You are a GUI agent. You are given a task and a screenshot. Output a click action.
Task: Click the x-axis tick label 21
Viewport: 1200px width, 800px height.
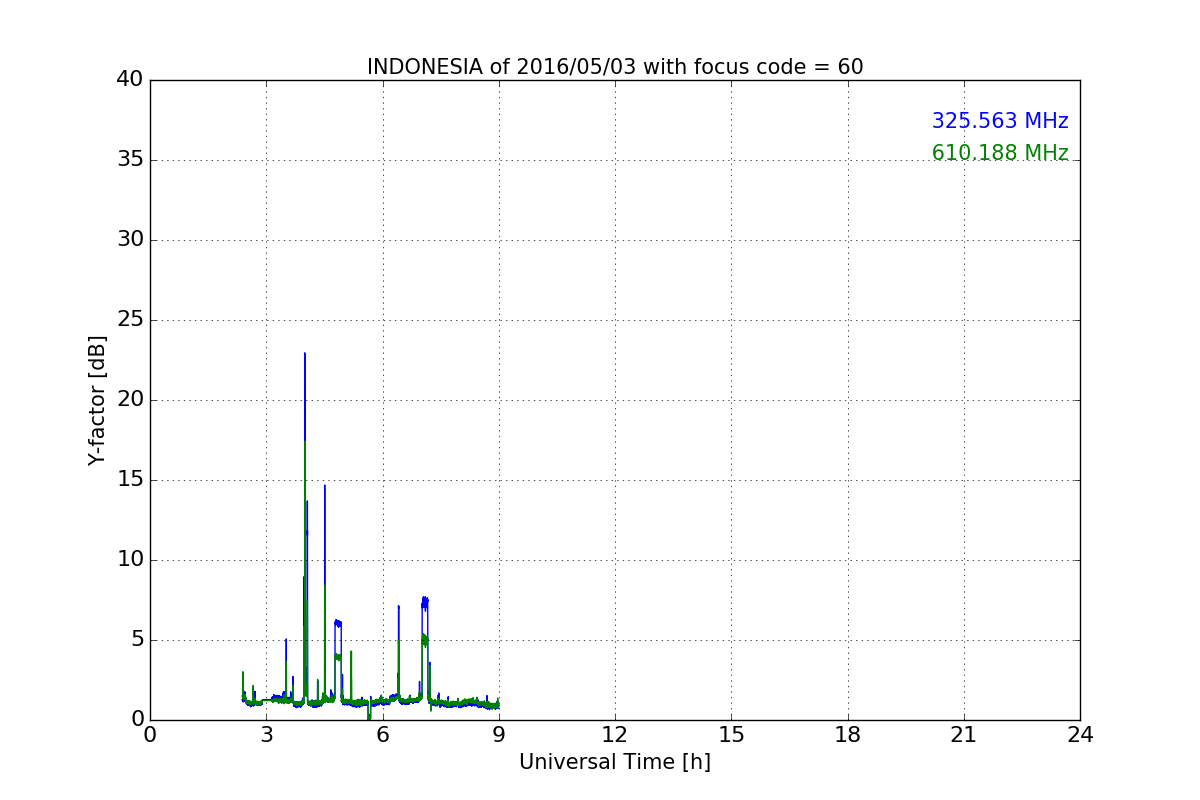tap(964, 734)
